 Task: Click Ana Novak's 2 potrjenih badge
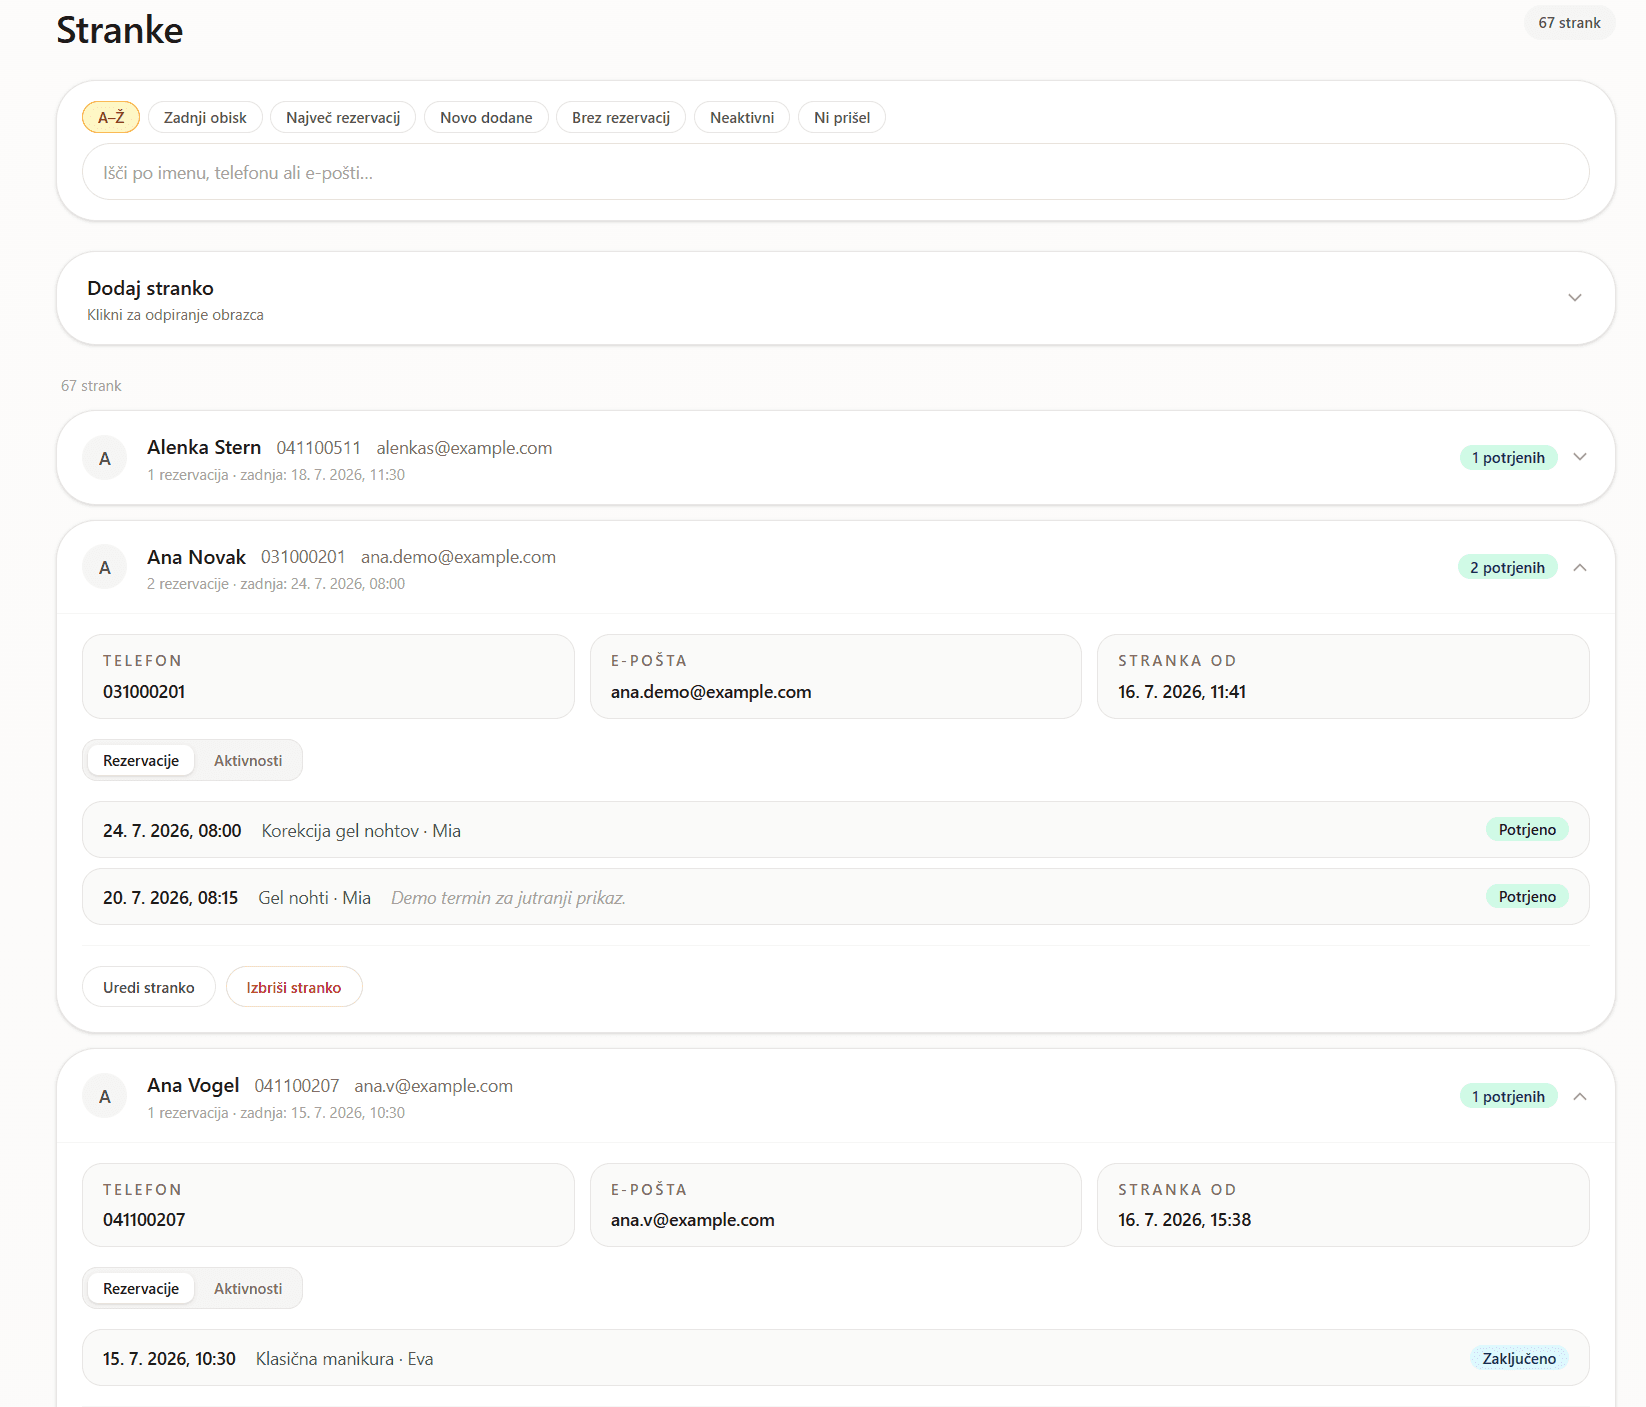click(x=1507, y=567)
